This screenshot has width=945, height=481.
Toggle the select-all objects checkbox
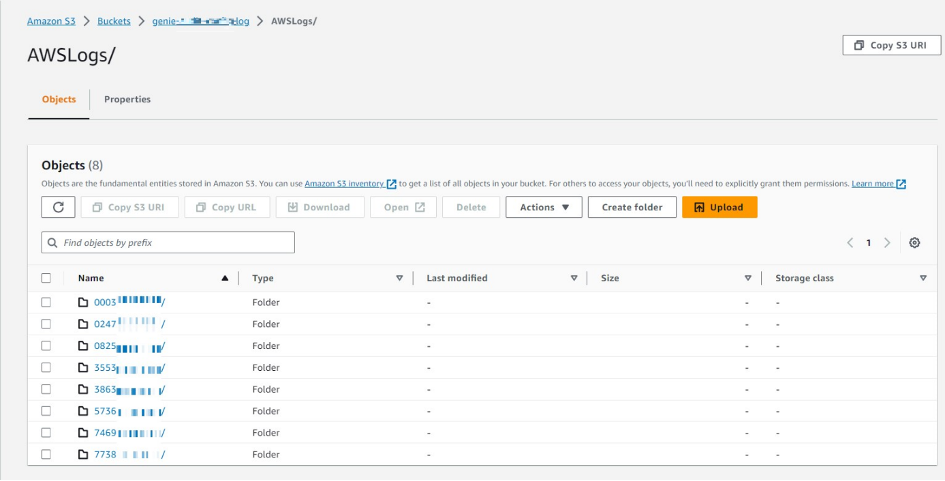coord(46,278)
